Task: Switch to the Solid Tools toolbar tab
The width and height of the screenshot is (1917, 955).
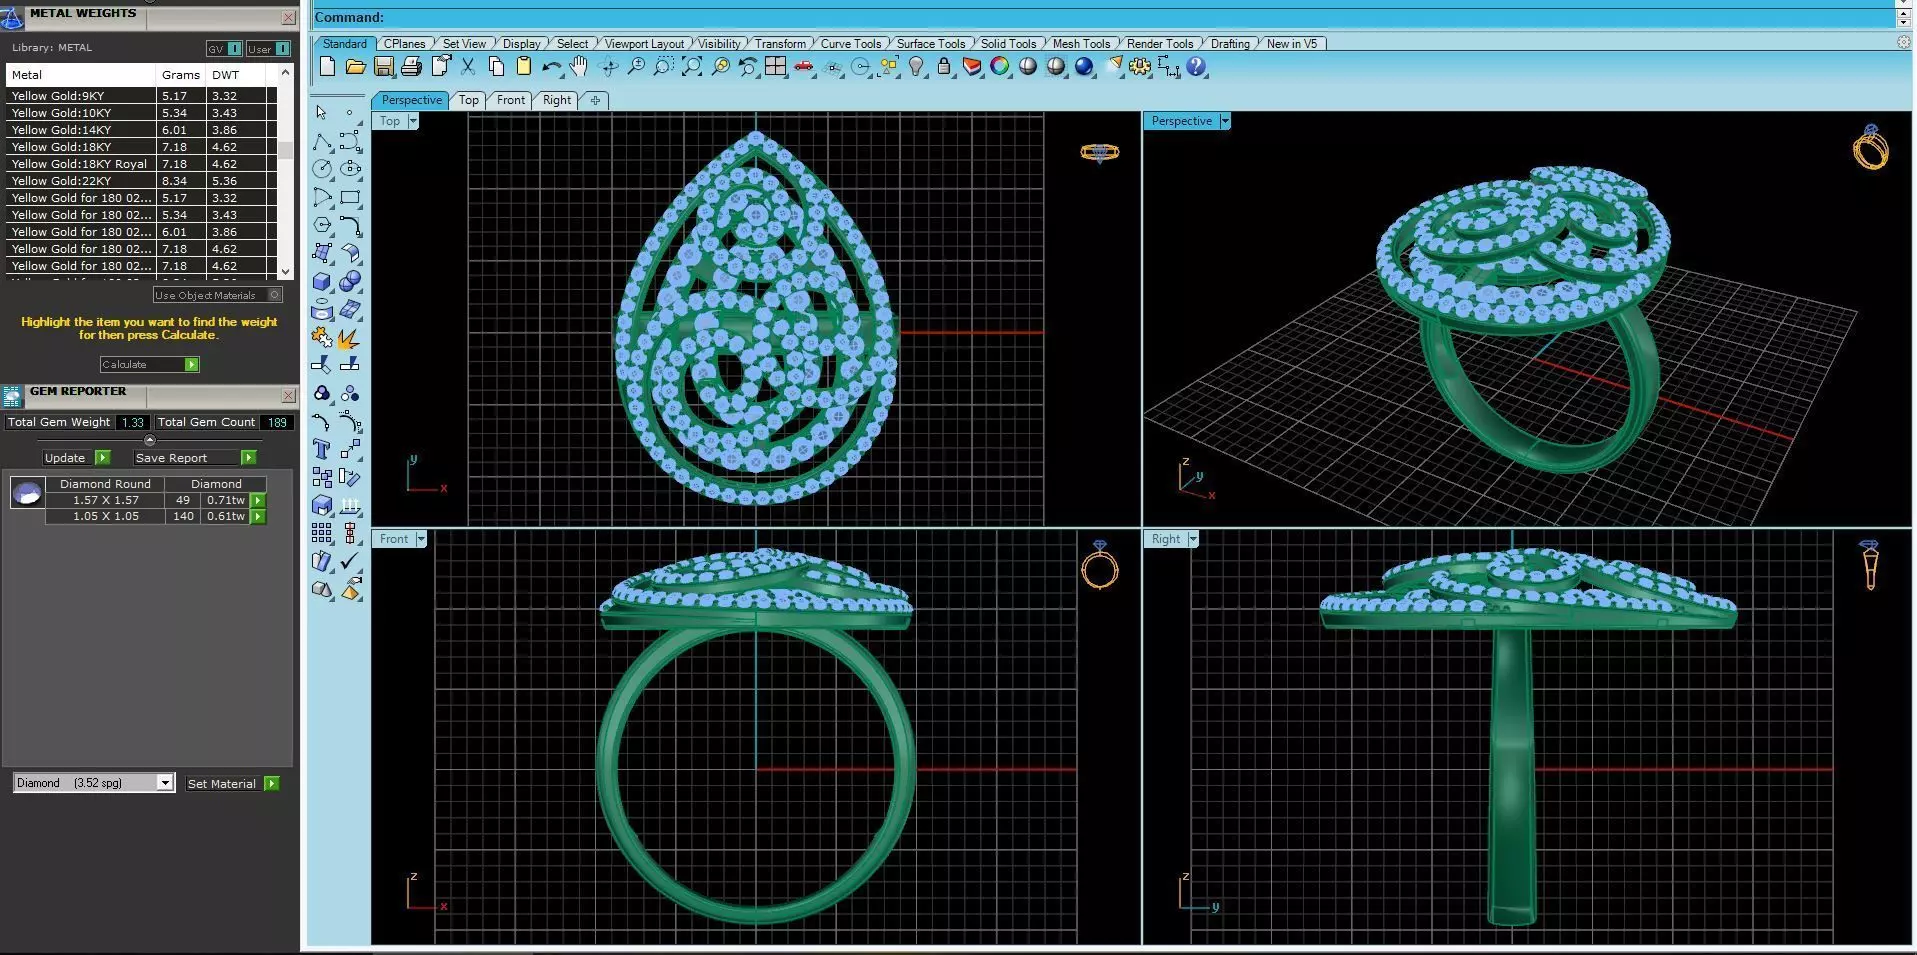Action: tap(1008, 43)
